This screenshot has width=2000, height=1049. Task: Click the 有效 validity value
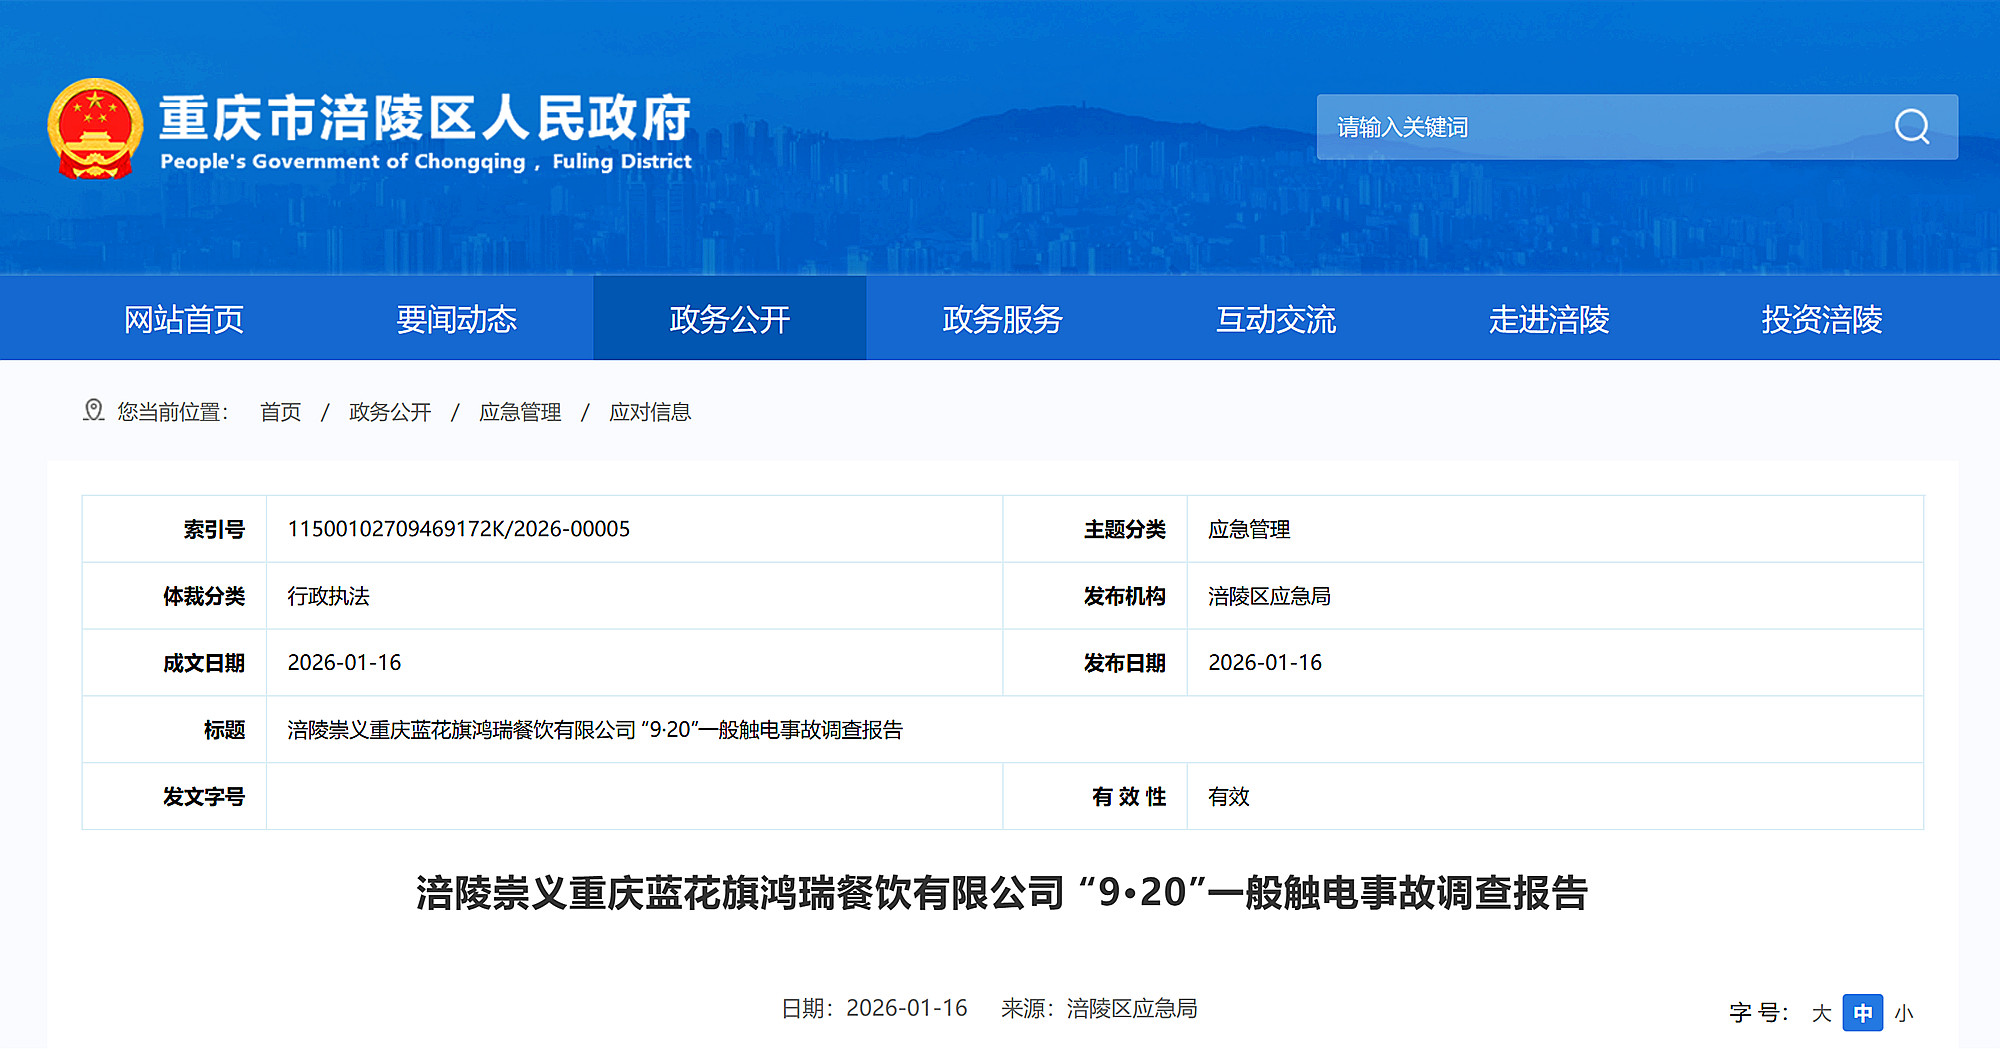(1229, 797)
